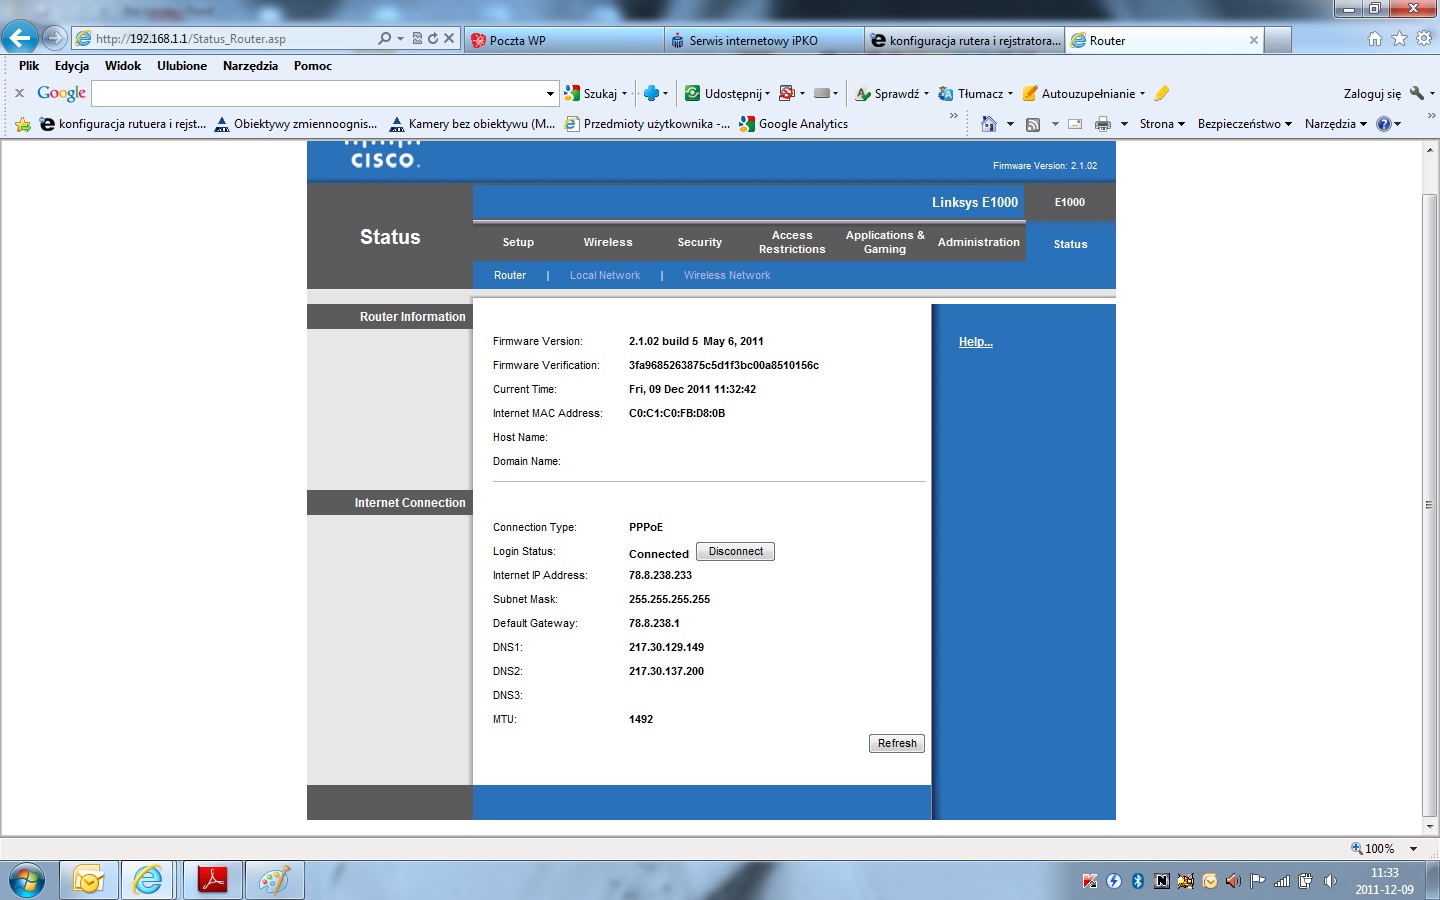Open the Edycja menu
The image size is (1440, 900).
72,66
